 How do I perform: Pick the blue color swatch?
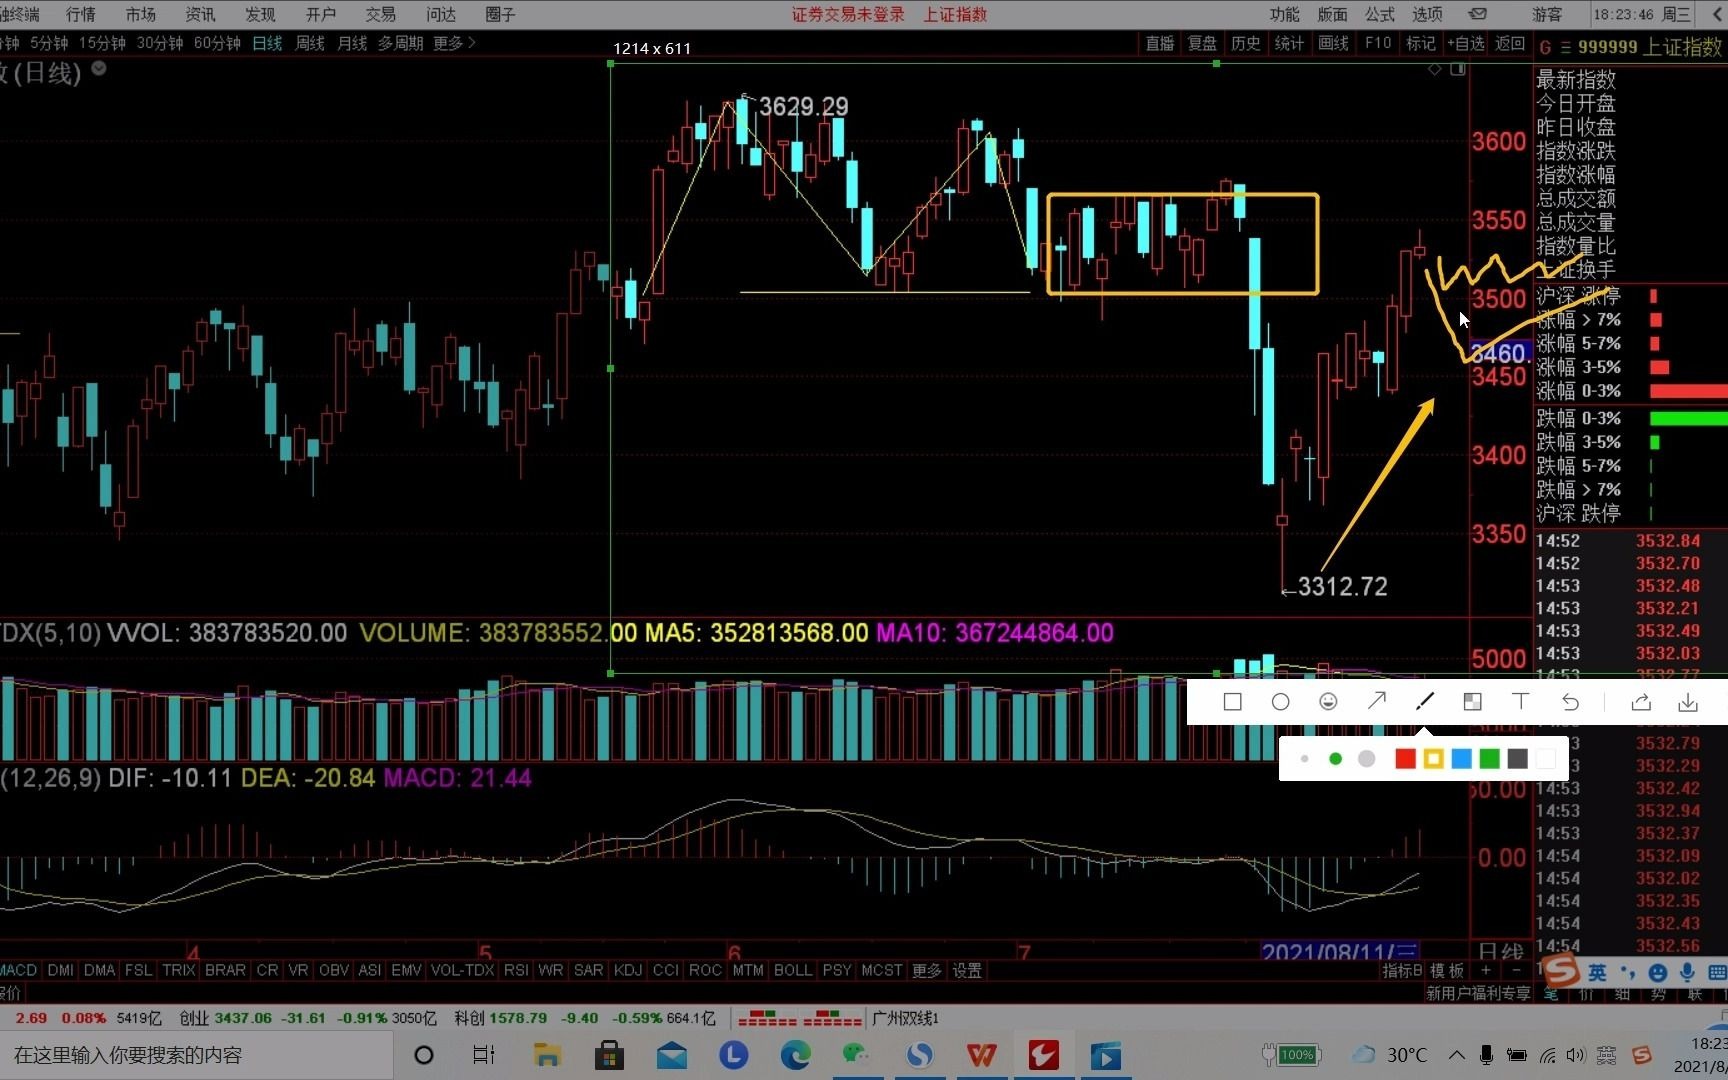pyautogui.click(x=1461, y=759)
